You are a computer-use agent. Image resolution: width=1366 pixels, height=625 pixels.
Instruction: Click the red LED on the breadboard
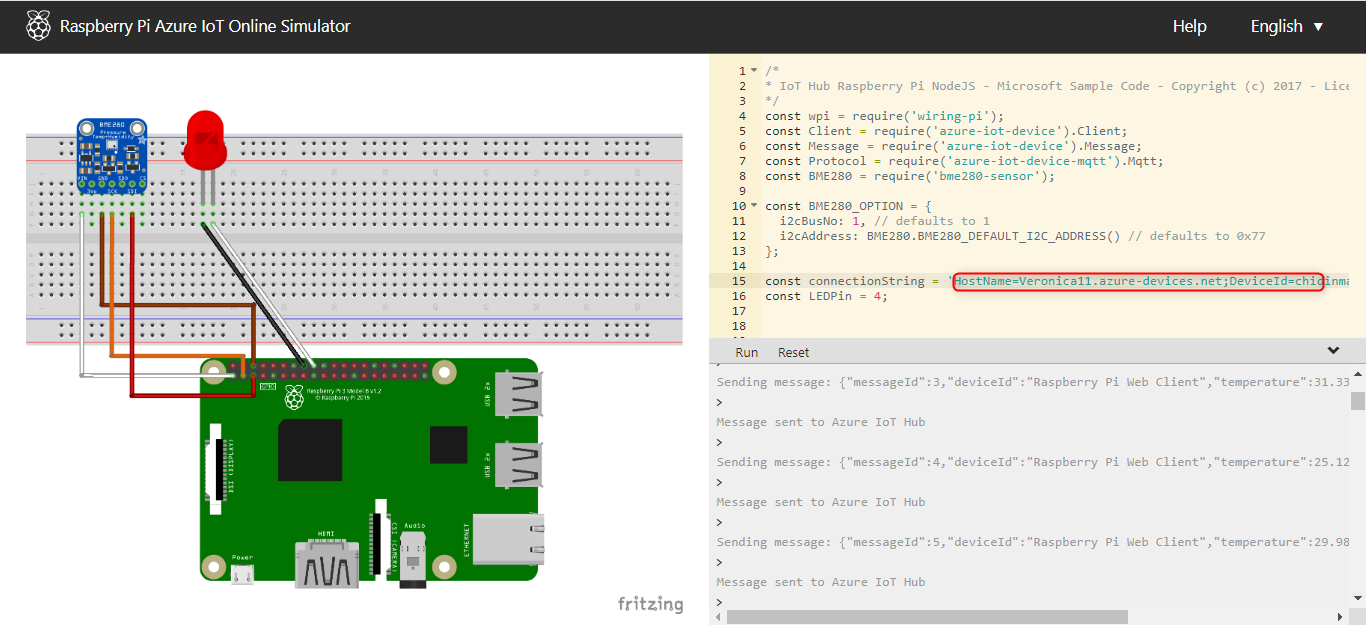click(x=204, y=140)
